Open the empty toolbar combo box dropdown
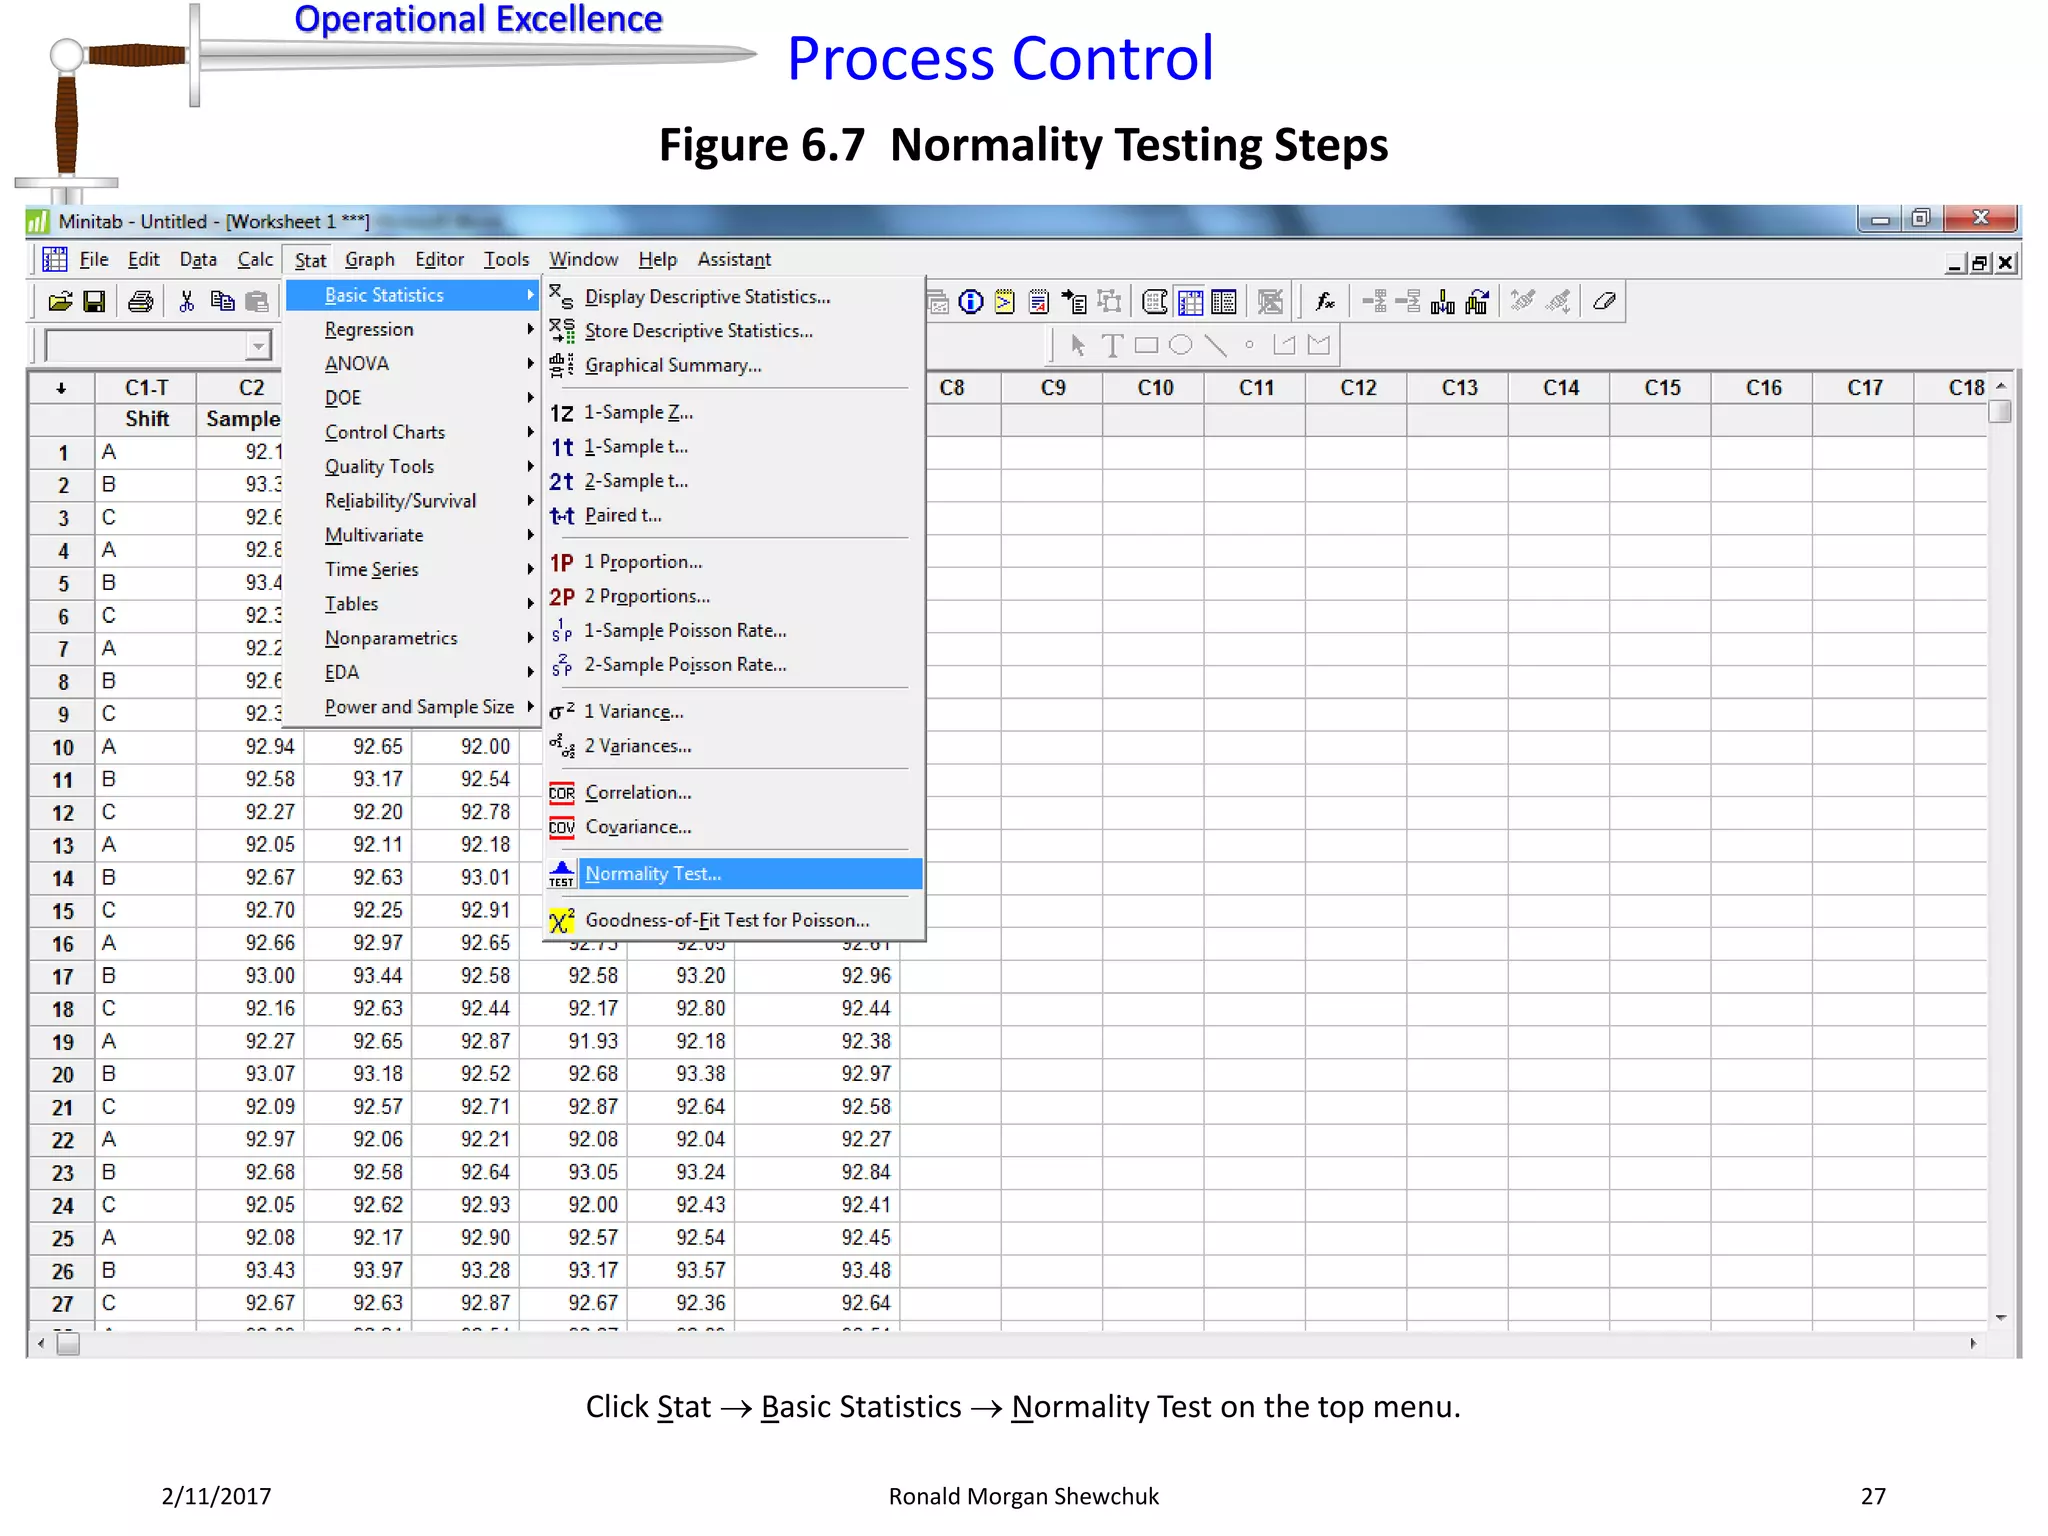Screen dimensions: 2048x1536 pos(258,346)
